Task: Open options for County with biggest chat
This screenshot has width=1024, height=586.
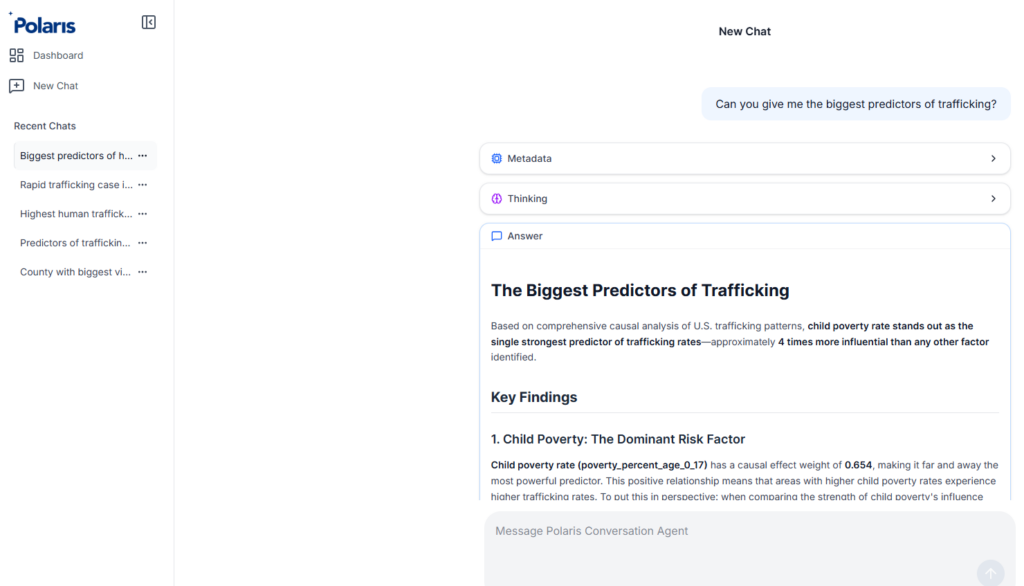Action: click(143, 272)
